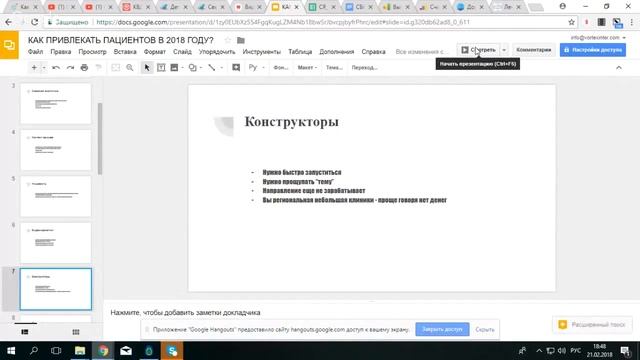This screenshot has height=360, width=640.
Task: Open the Вставка menu
Action: pos(125,52)
